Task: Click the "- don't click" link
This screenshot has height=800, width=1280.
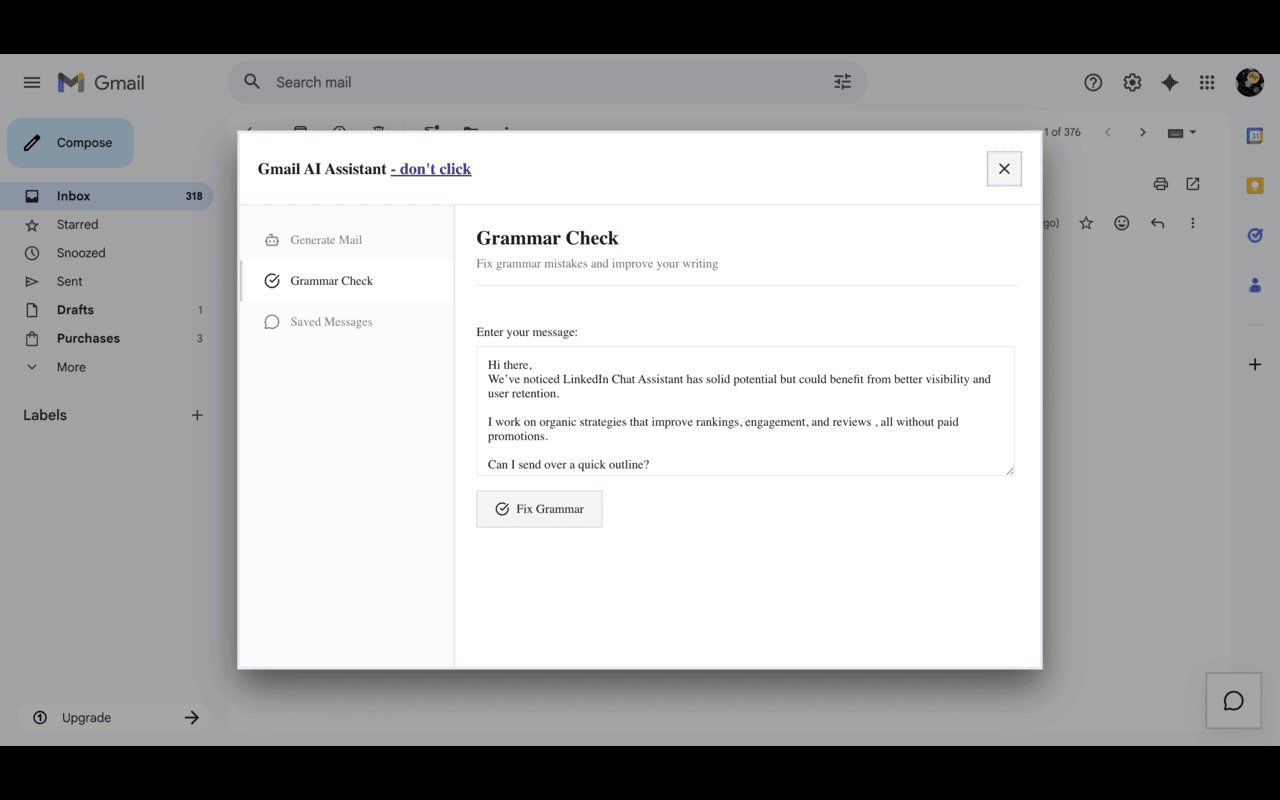Action: coord(431,169)
